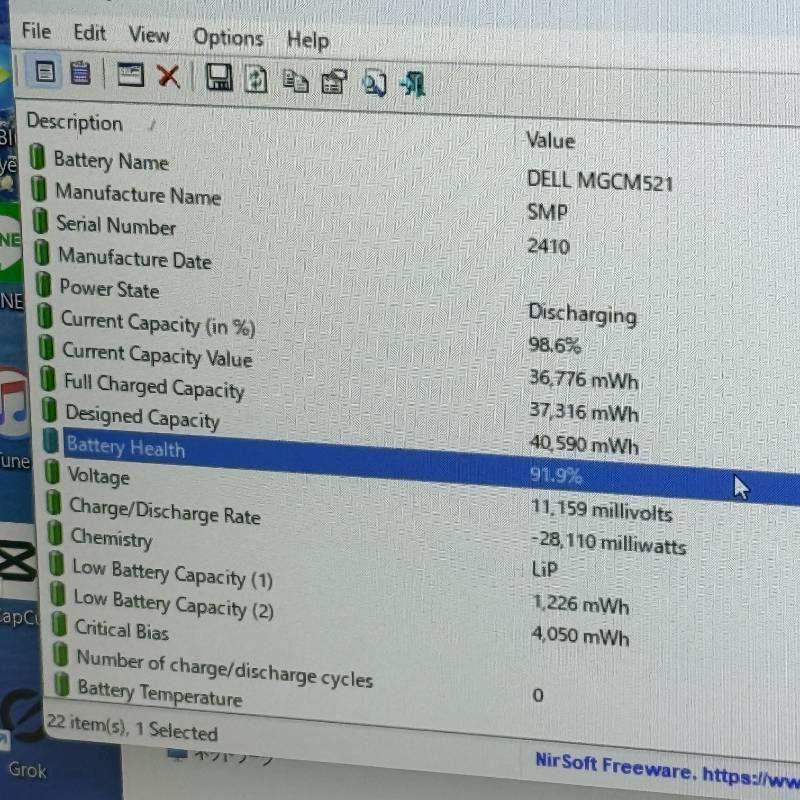The image size is (800, 800).
Task: Open the File menu
Action: tap(36, 32)
